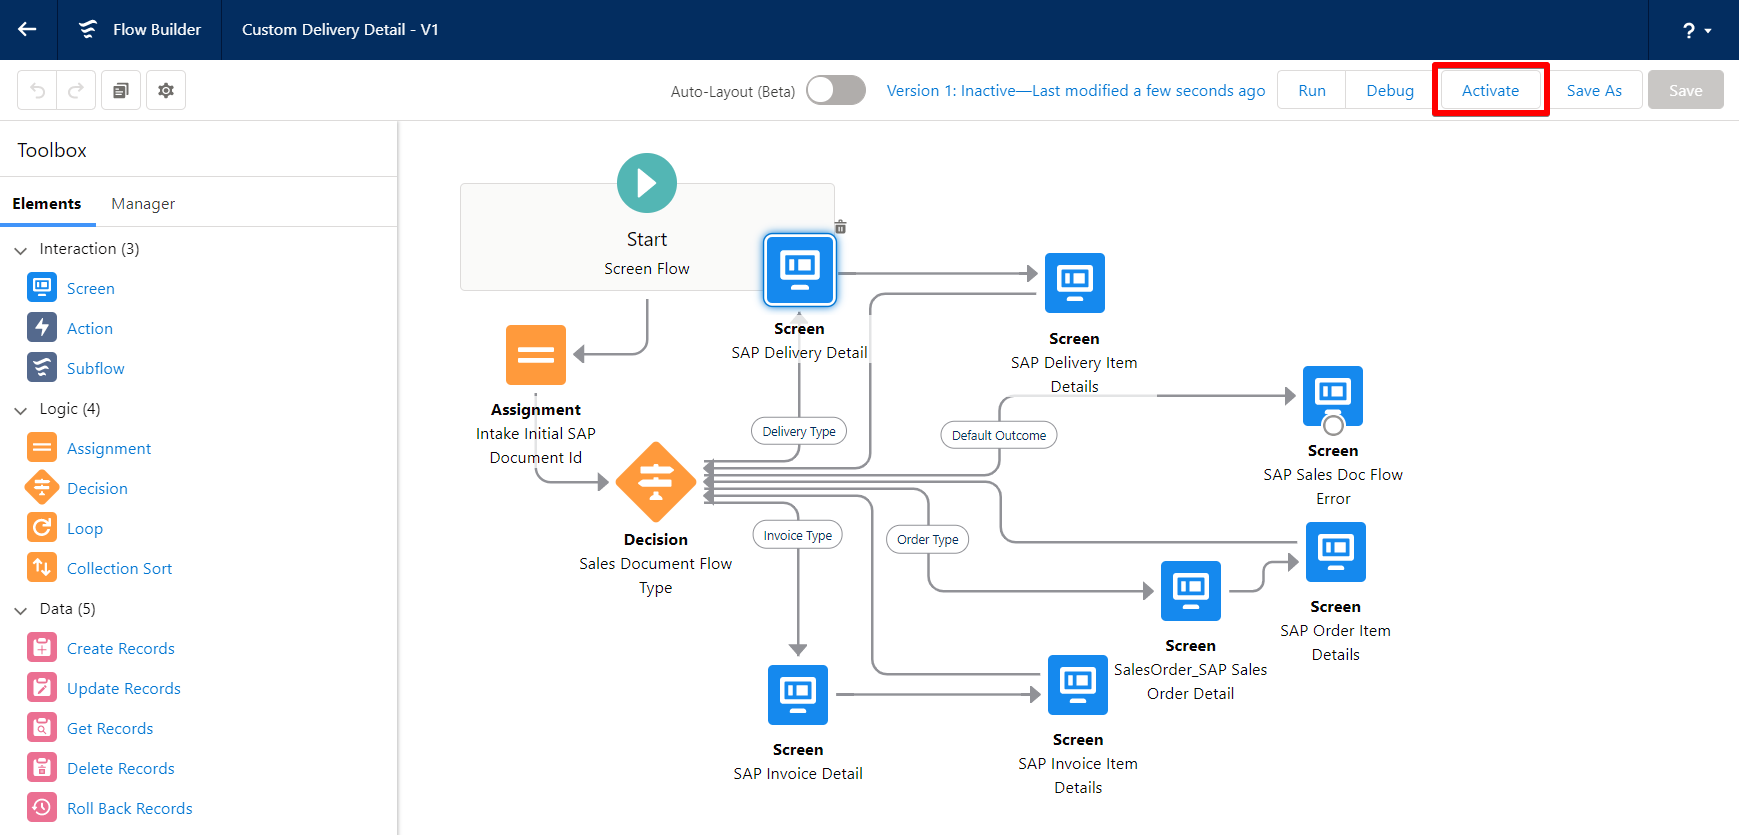
Task: Click the copy elements toolbar icon
Action: point(120,90)
